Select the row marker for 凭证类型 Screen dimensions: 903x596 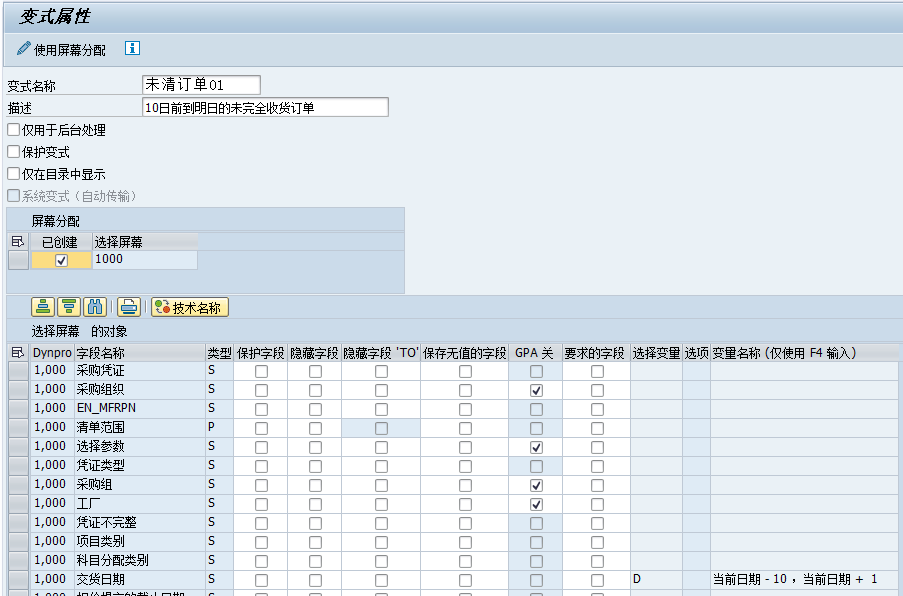click(x=18, y=466)
